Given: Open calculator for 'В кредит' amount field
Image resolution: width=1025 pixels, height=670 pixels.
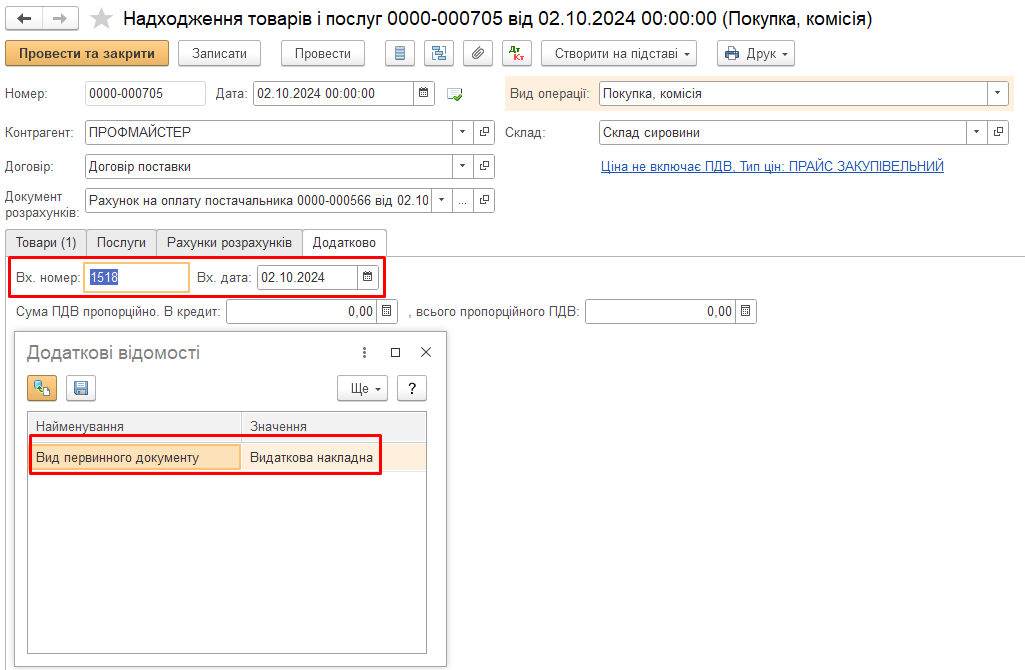Looking at the screenshot, I should click(x=388, y=311).
